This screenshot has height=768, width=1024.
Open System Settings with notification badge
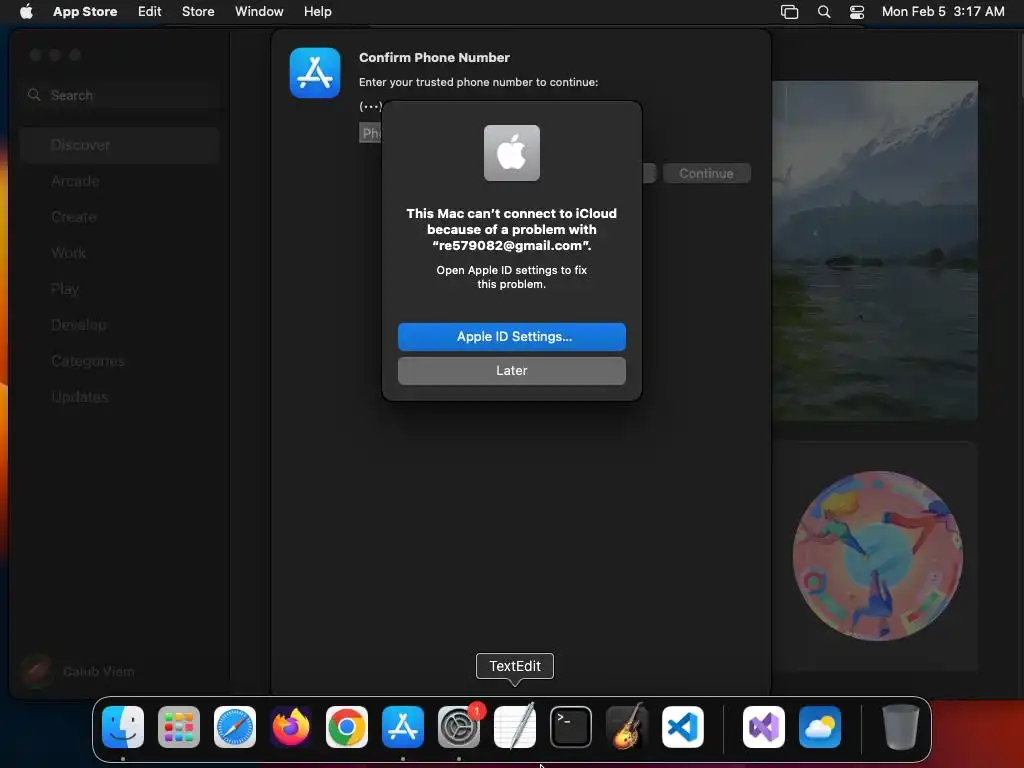[459, 727]
